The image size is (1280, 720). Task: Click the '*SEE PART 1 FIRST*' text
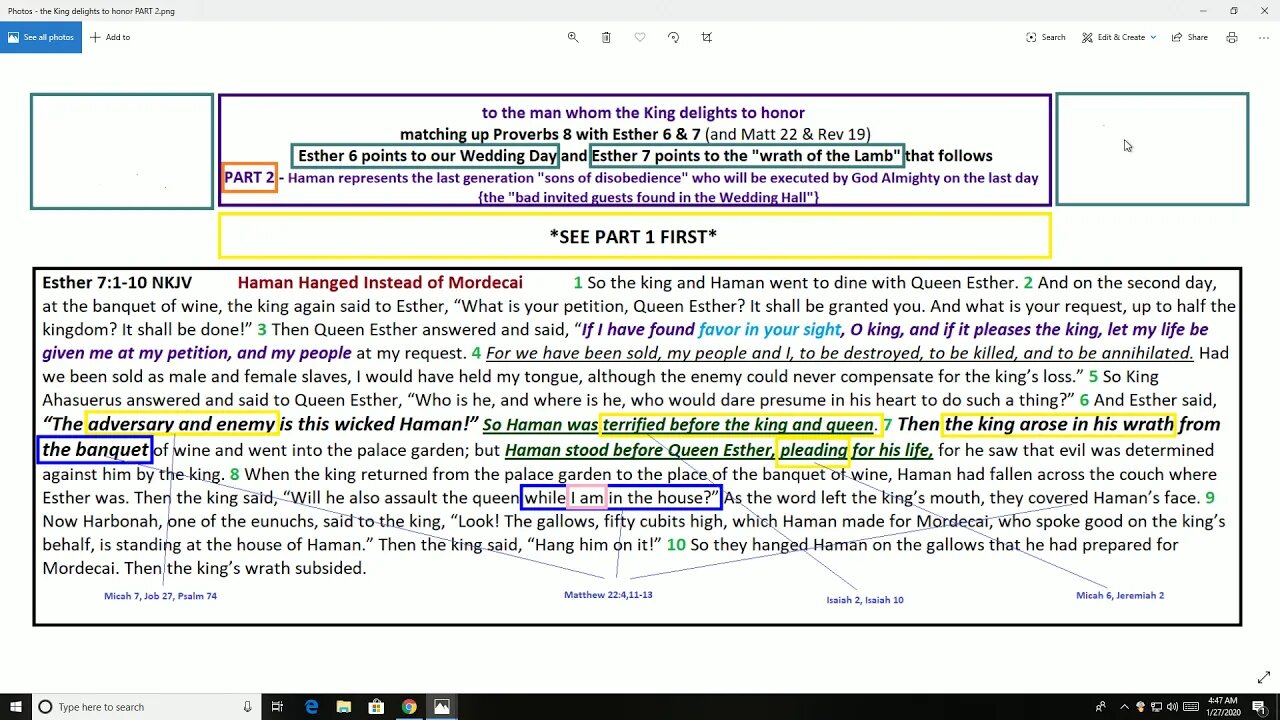point(633,236)
